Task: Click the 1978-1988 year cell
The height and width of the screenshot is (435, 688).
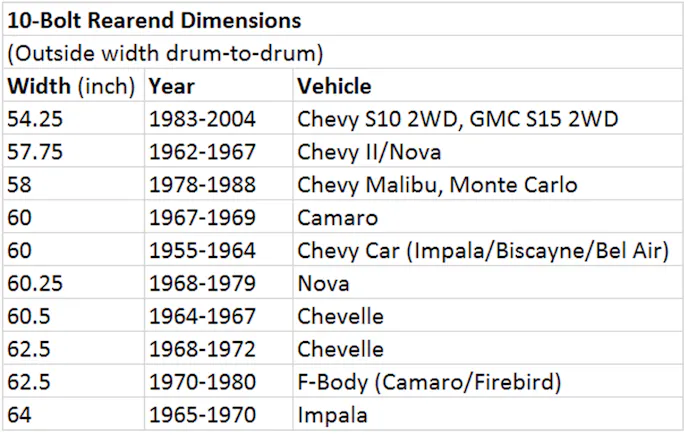Action: tap(202, 185)
